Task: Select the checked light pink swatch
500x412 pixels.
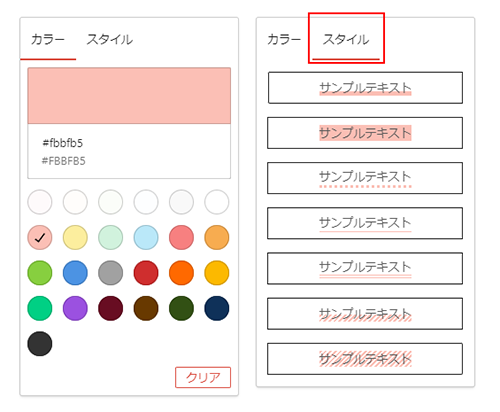Action: click(x=40, y=237)
